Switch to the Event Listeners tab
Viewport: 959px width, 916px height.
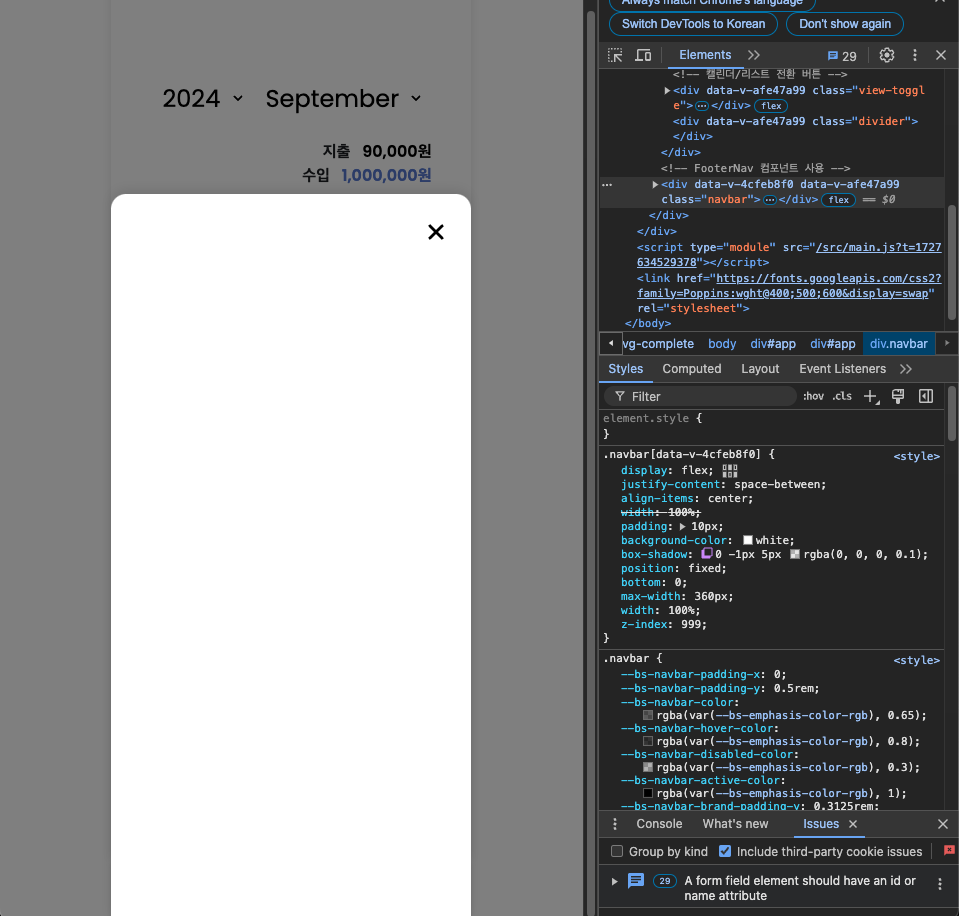pos(842,369)
